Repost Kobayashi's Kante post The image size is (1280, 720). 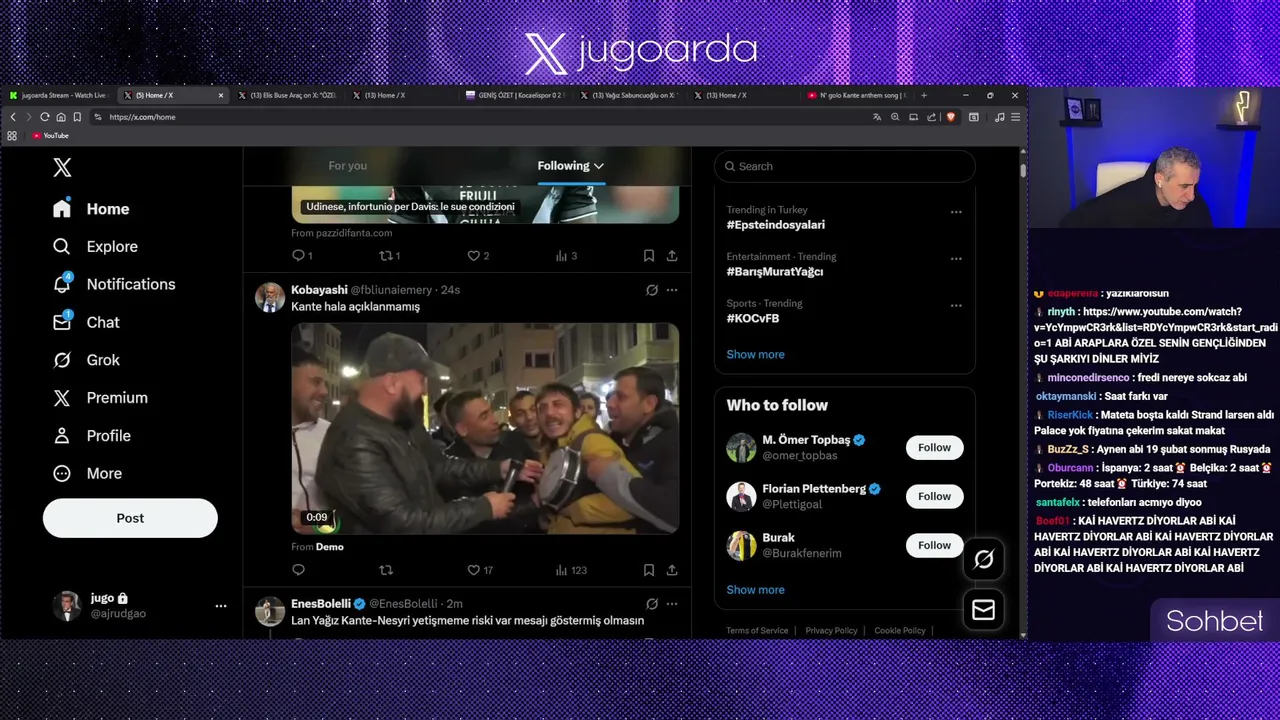(x=386, y=570)
